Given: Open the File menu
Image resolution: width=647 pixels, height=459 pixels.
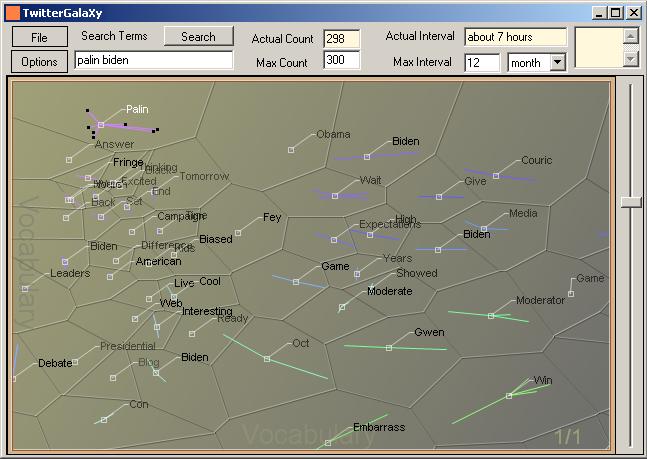Looking at the screenshot, I should (x=40, y=37).
